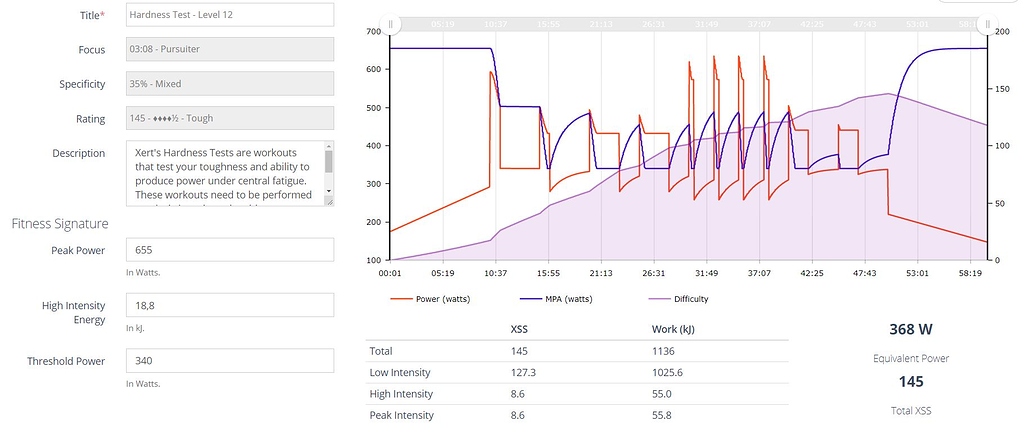This screenshot has height=434, width=1024.
Task: Click the Title input field
Action: 230,15
